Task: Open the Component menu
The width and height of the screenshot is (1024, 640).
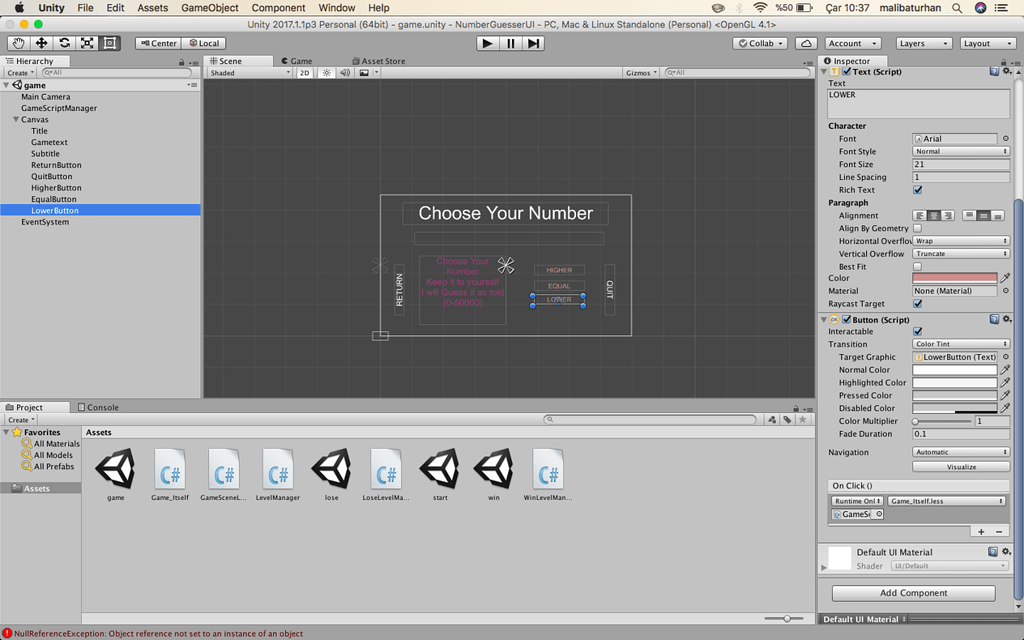Action: click(278, 8)
